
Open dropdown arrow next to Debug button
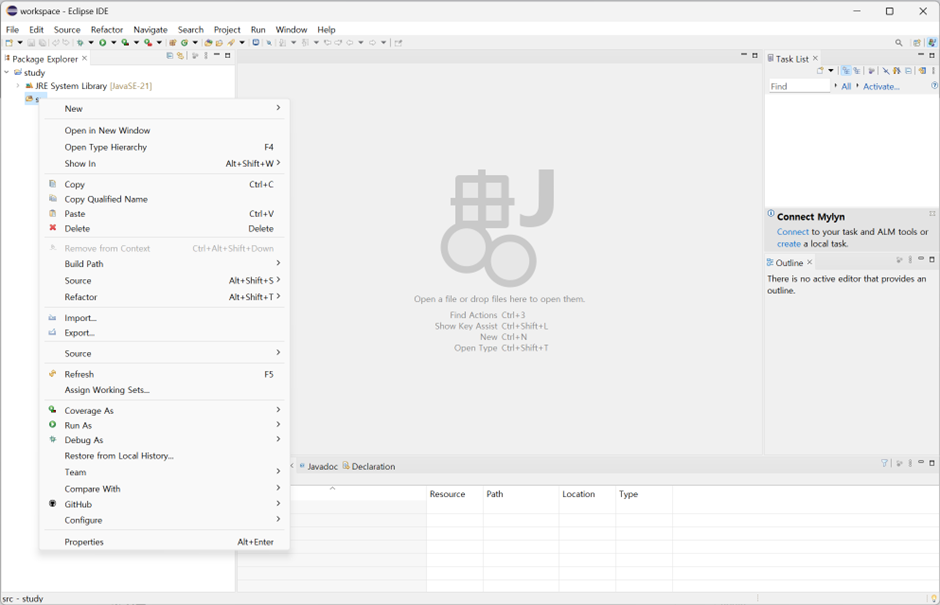(91, 43)
